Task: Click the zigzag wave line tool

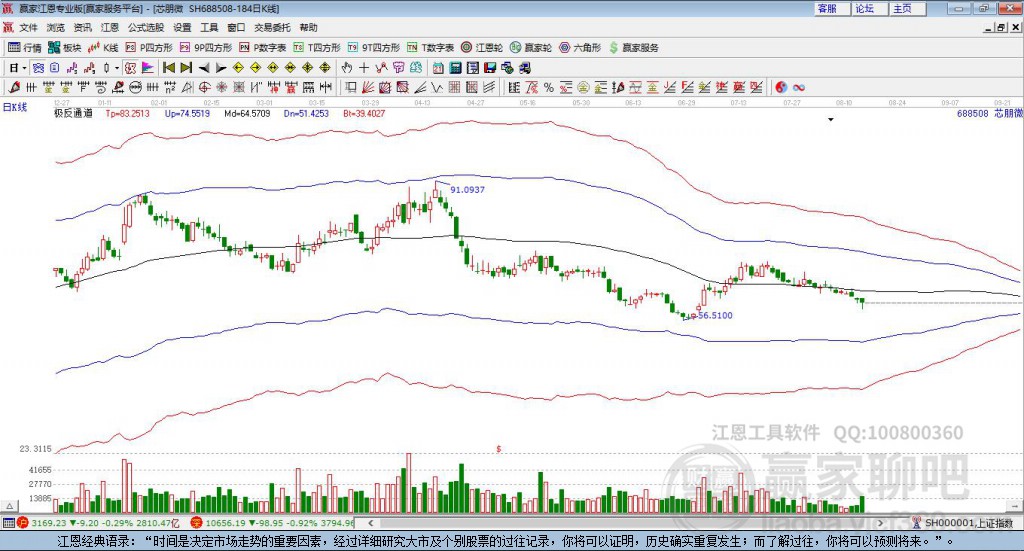Action: (436, 87)
